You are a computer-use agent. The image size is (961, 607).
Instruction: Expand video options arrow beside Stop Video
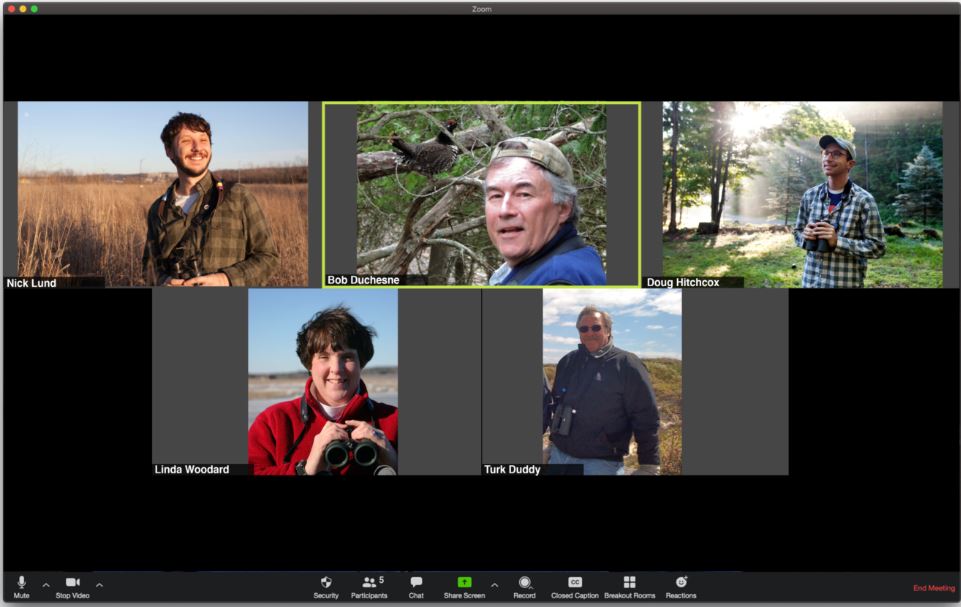coord(99,584)
